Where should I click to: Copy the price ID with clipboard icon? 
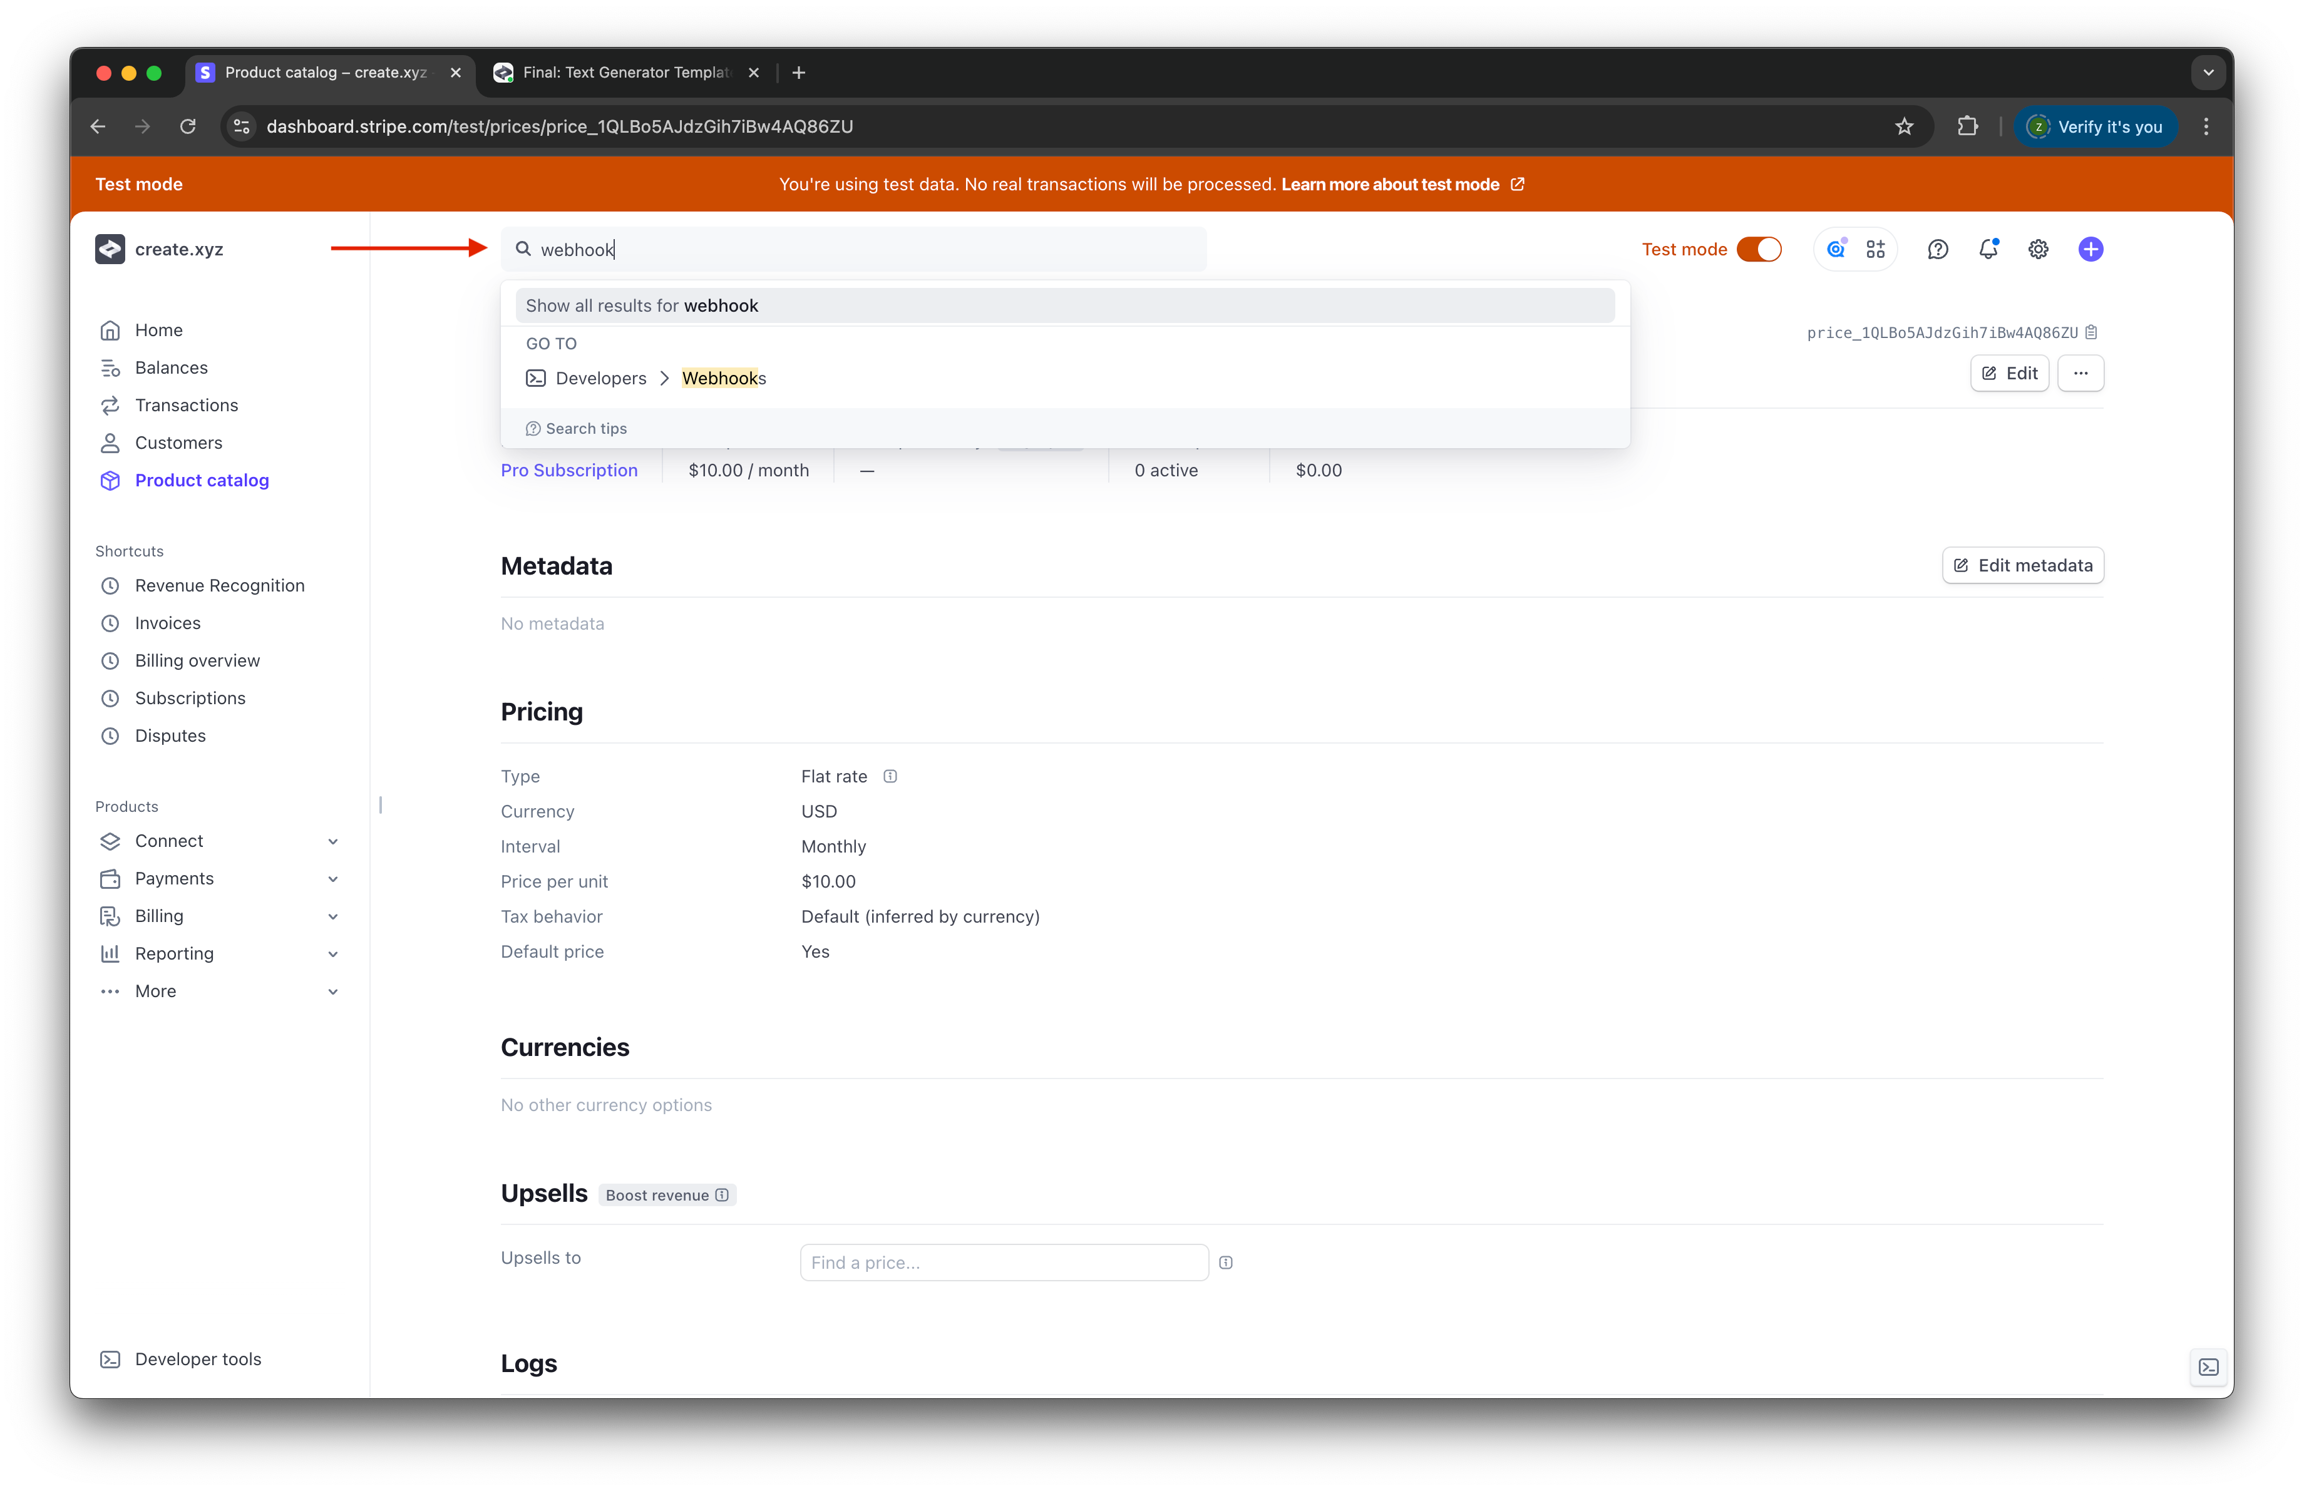pos(2091,332)
